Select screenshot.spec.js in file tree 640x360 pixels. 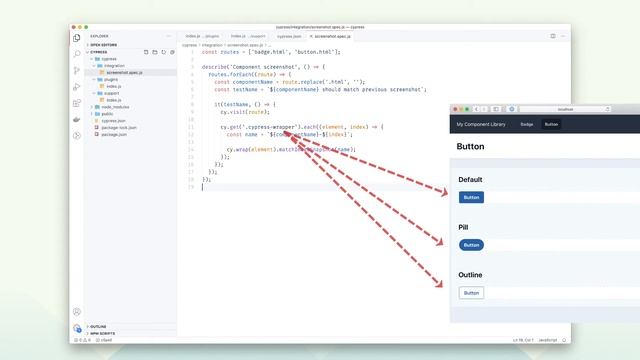[x=124, y=73]
